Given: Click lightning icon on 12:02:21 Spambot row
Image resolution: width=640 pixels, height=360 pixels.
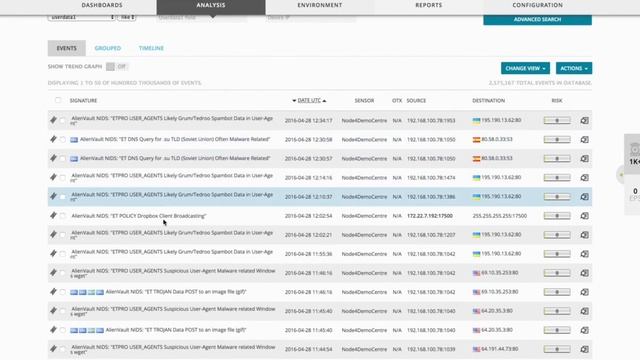Looking at the screenshot, I should click(53, 234).
